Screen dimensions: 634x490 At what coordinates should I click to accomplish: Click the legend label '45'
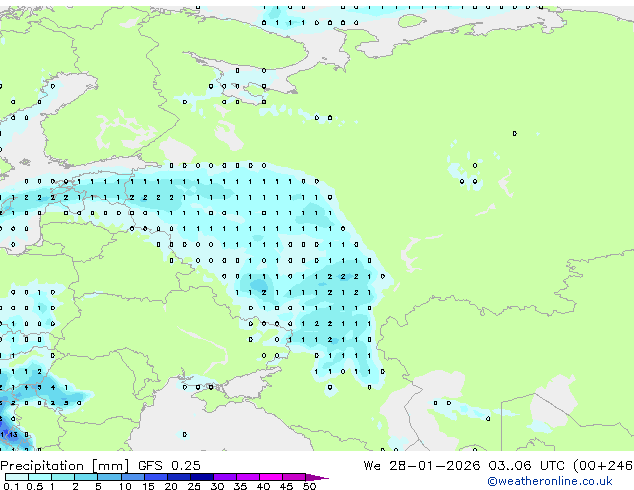pos(286,486)
